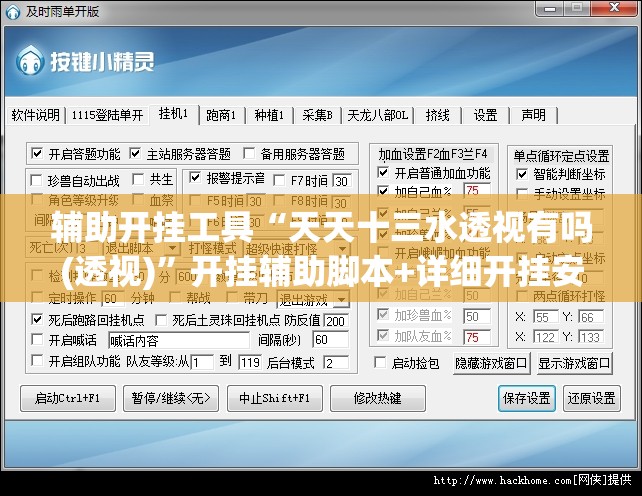Click the 喊话内容 text field
This screenshot has height=496, width=642.
179,340
